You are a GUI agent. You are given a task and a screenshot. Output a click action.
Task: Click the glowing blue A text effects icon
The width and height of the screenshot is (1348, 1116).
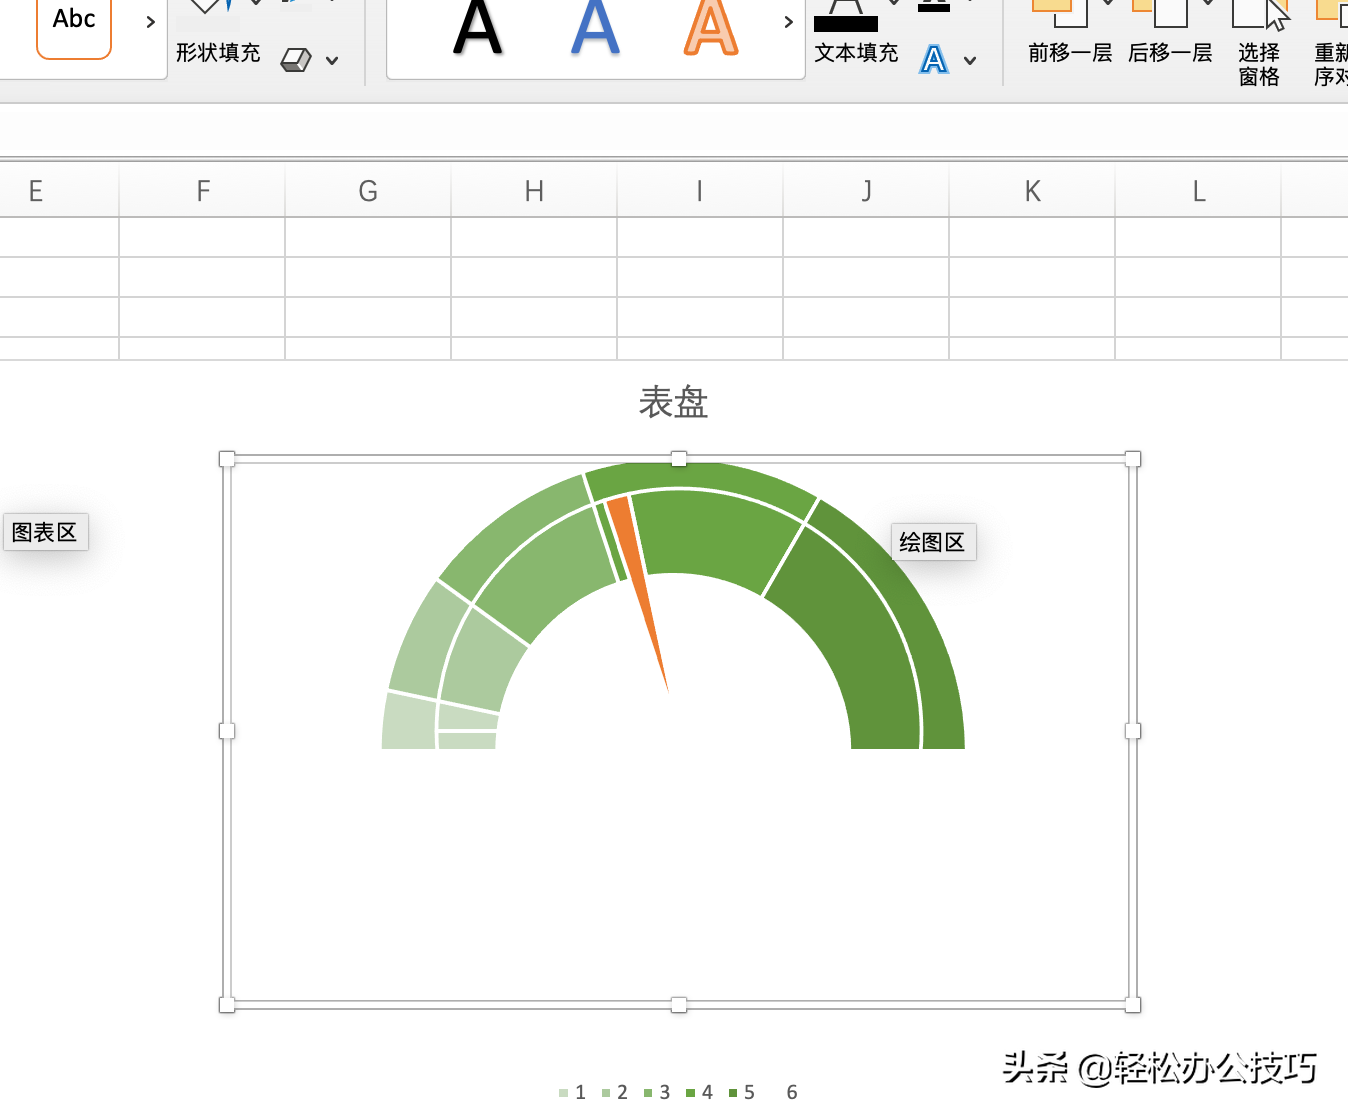[934, 60]
